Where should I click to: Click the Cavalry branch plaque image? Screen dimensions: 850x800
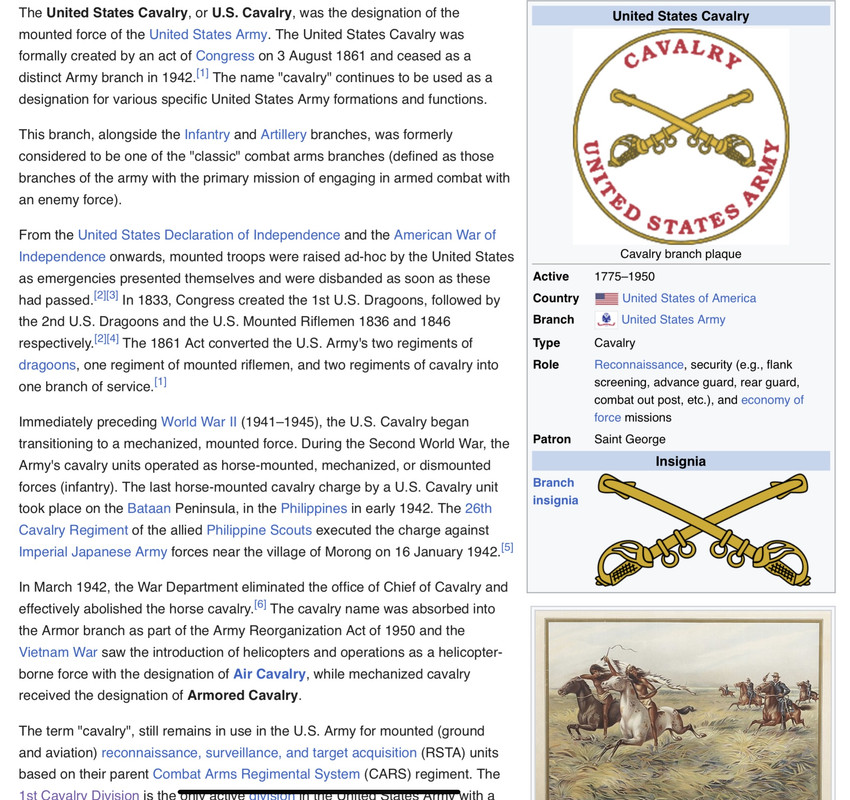point(681,136)
